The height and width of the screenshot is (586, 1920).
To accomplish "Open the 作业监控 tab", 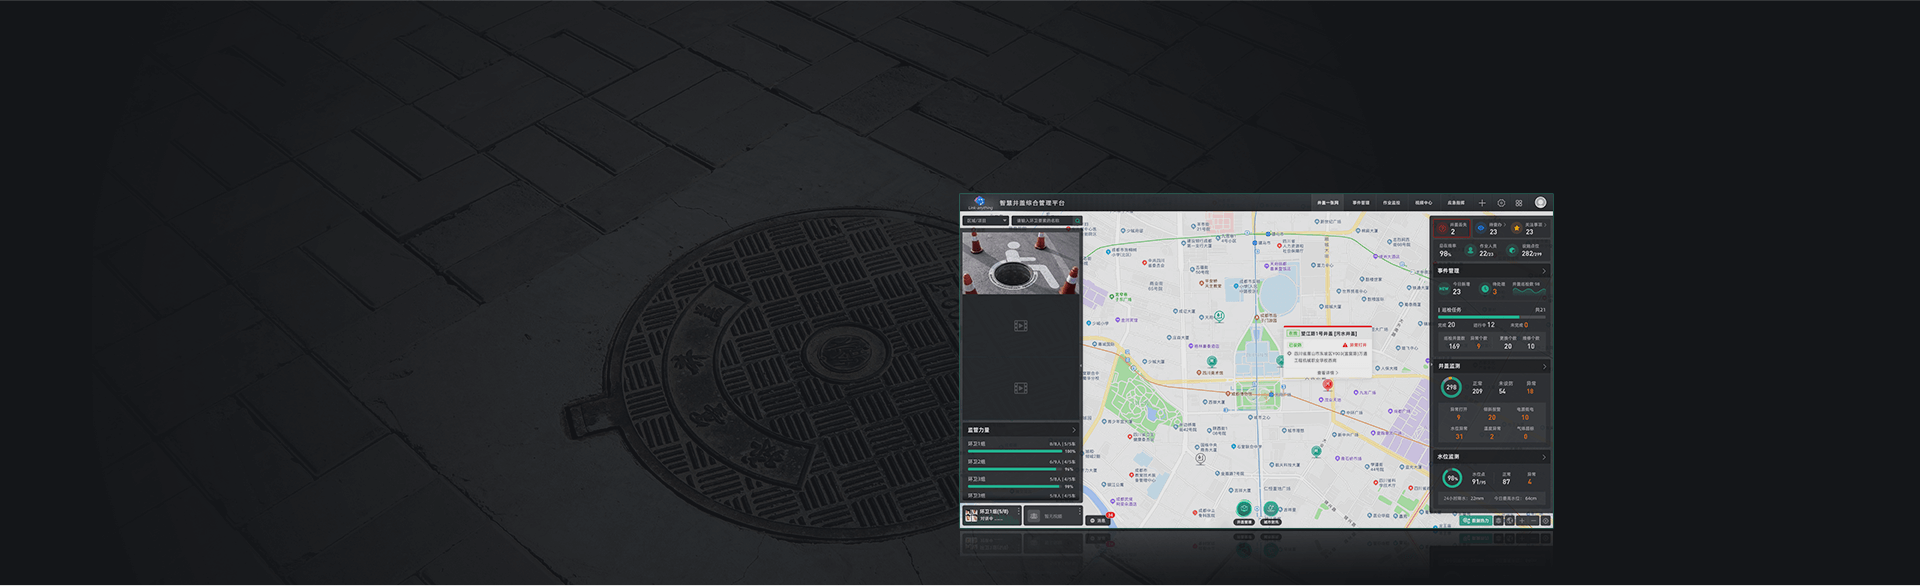I will coord(1391,203).
